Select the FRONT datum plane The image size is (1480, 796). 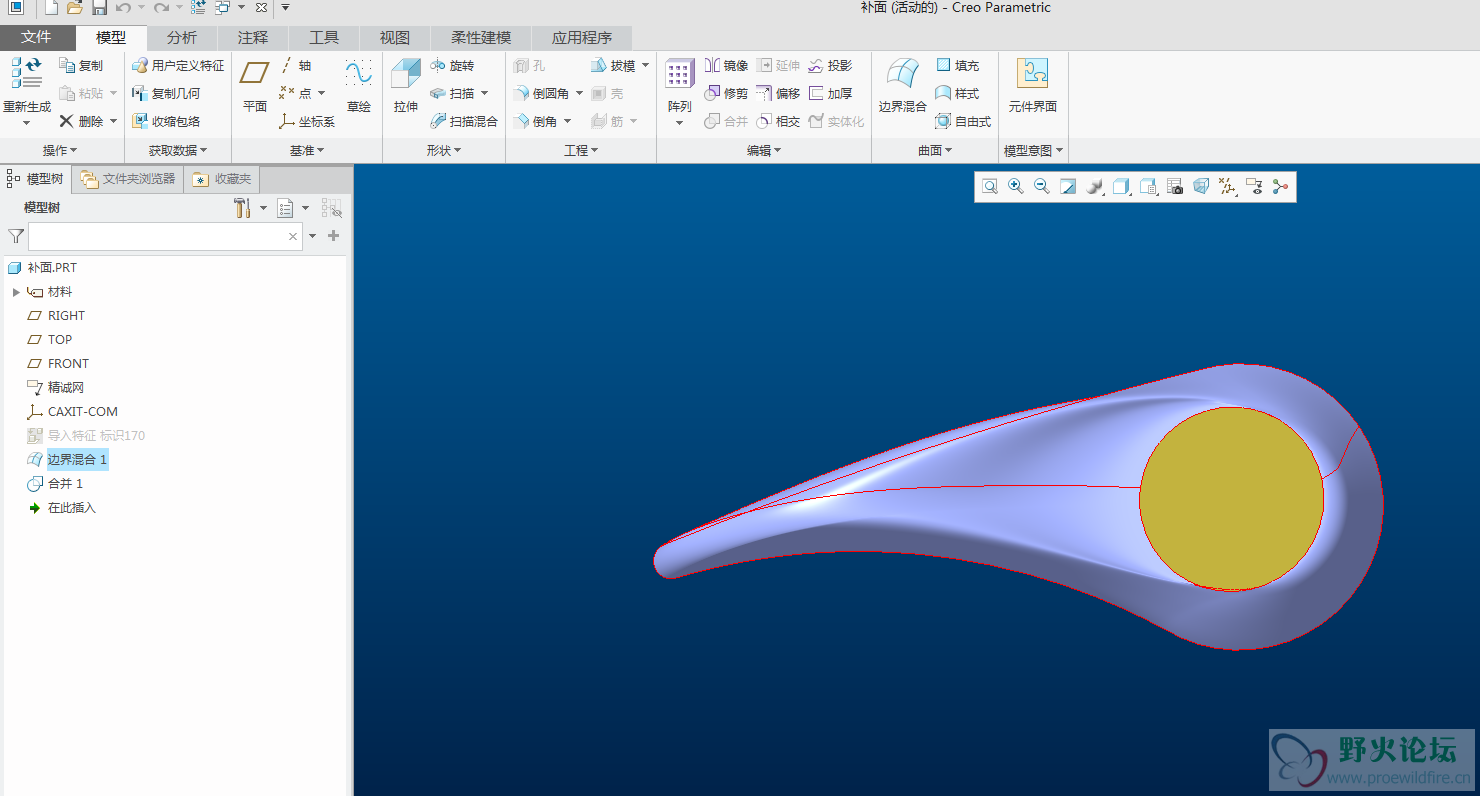click(x=58, y=364)
